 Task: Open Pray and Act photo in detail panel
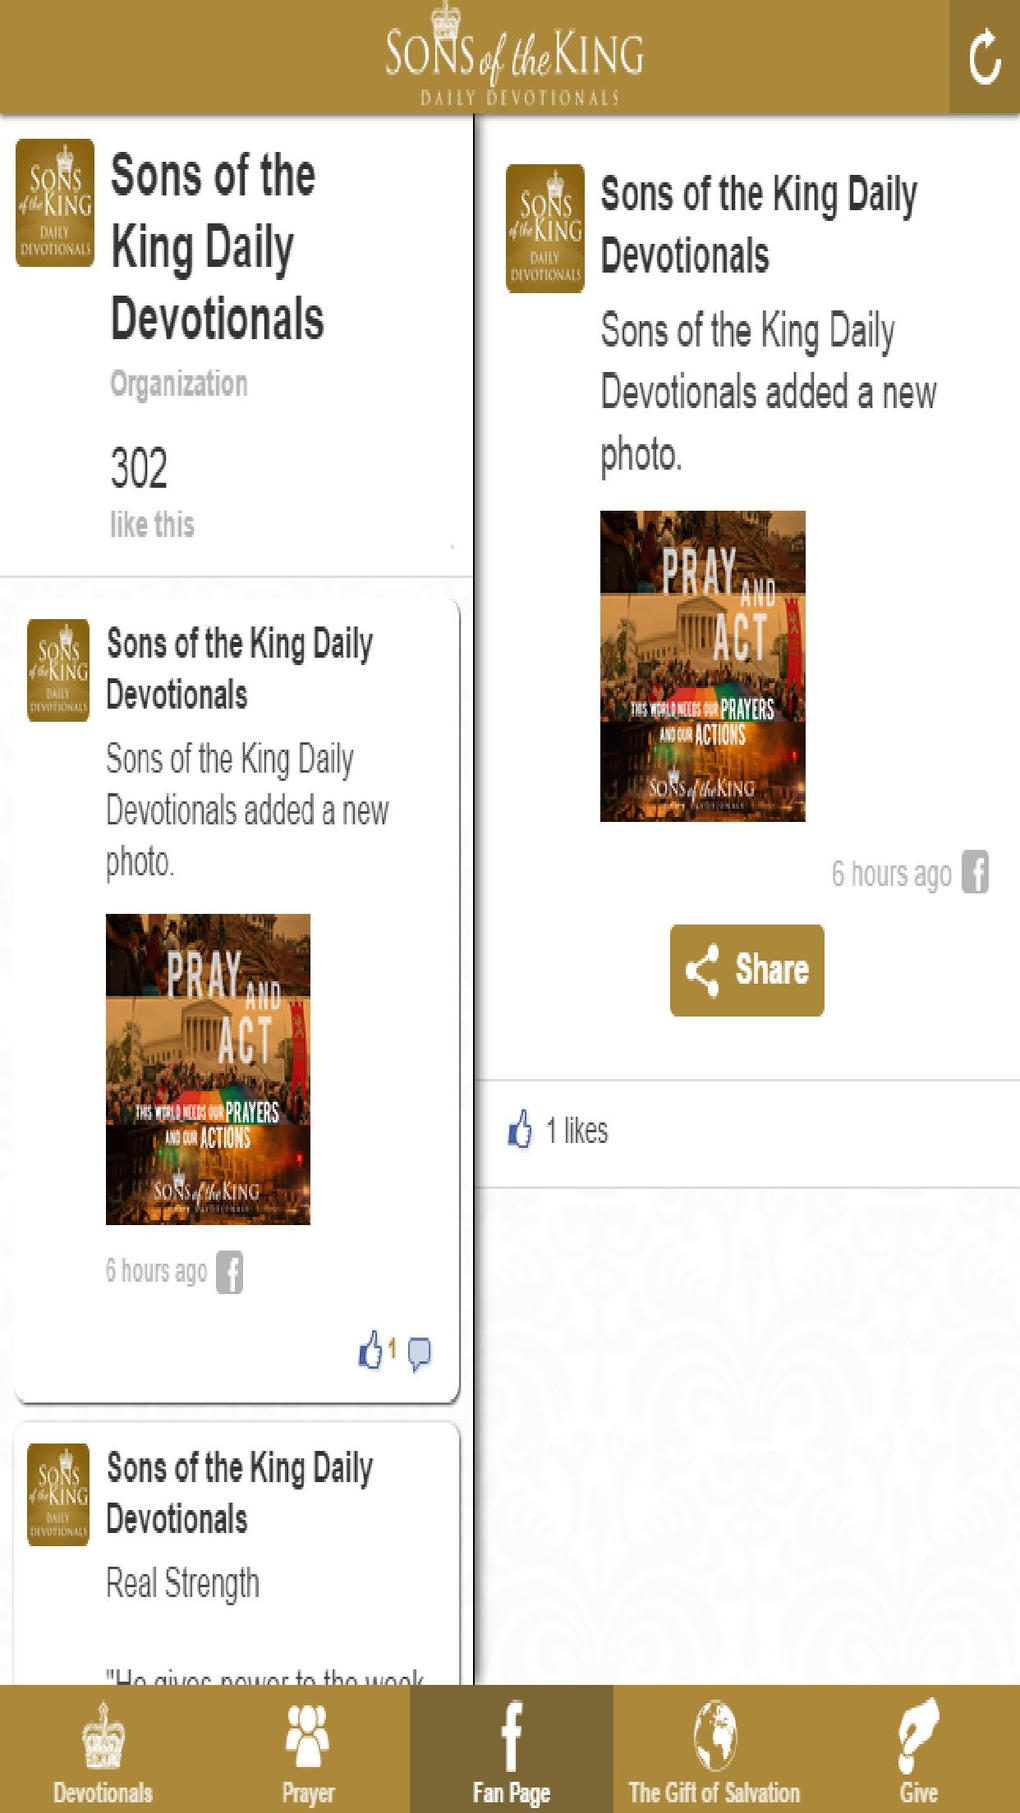pyautogui.click(x=702, y=666)
